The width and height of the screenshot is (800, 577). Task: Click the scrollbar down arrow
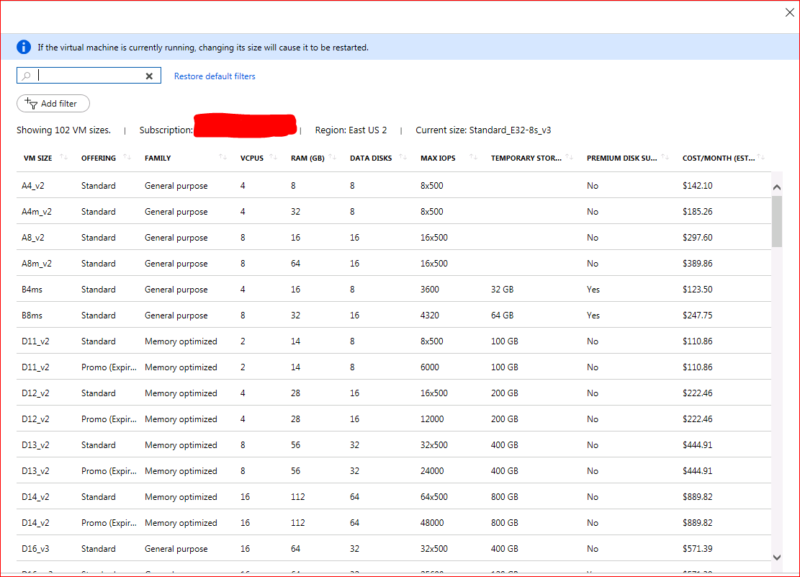click(x=777, y=557)
